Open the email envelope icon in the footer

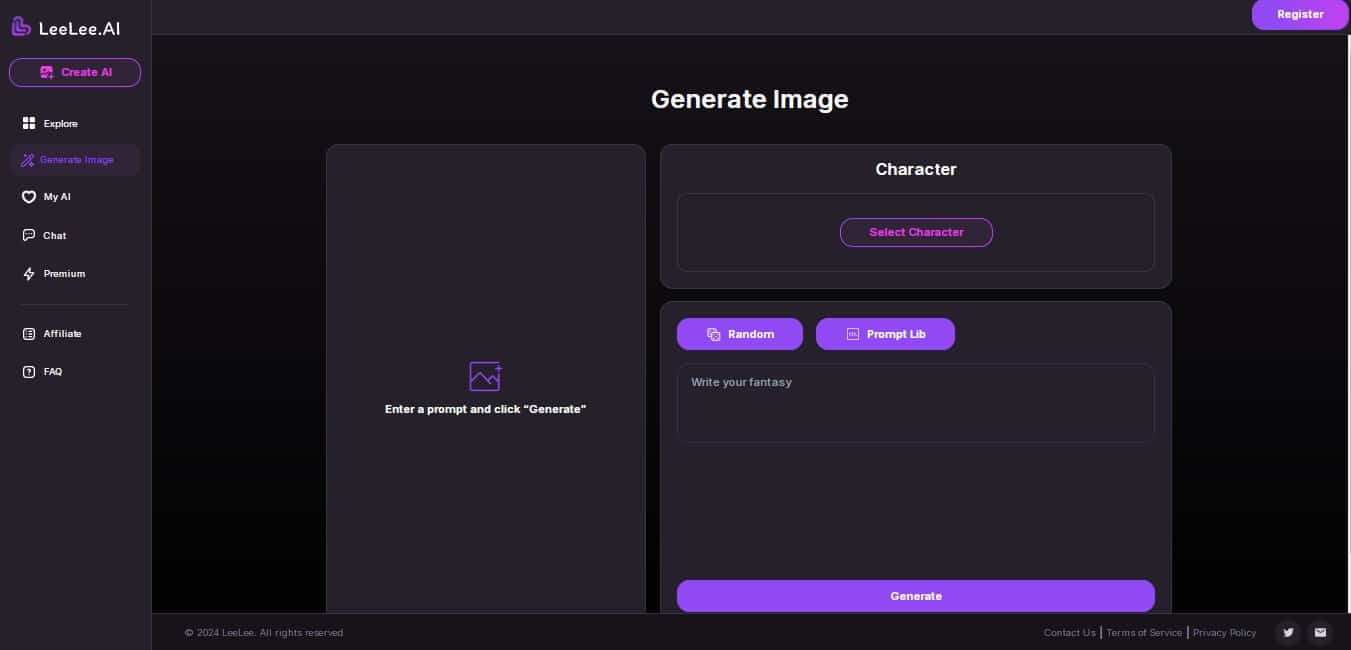(x=1320, y=632)
